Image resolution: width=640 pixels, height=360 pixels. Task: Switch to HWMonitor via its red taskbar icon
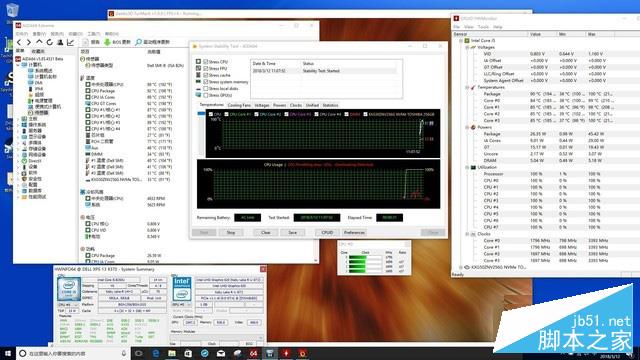tap(286, 353)
